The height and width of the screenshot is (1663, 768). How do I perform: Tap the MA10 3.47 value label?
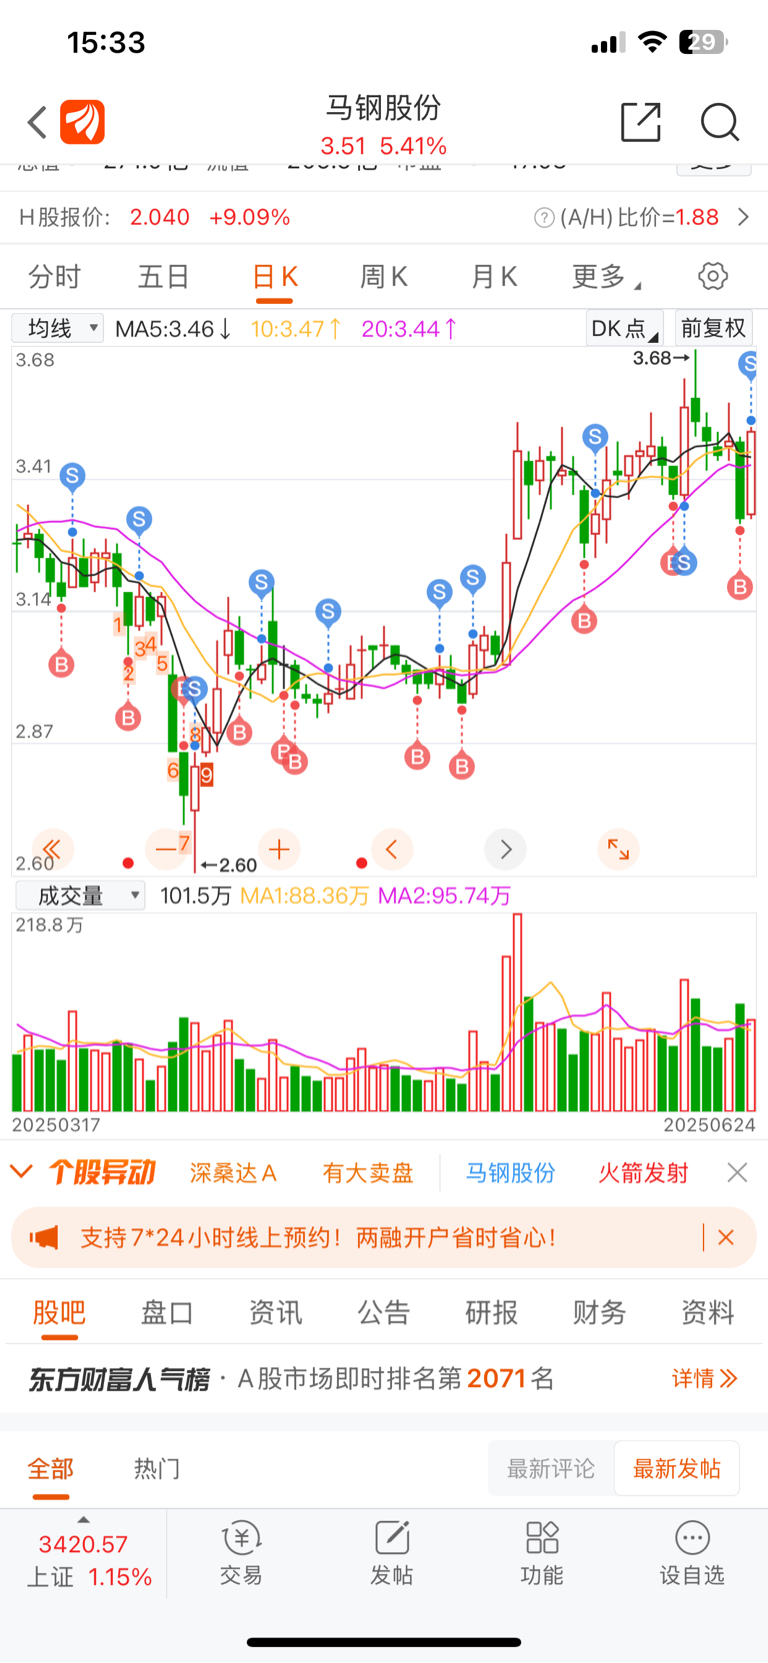(x=296, y=328)
